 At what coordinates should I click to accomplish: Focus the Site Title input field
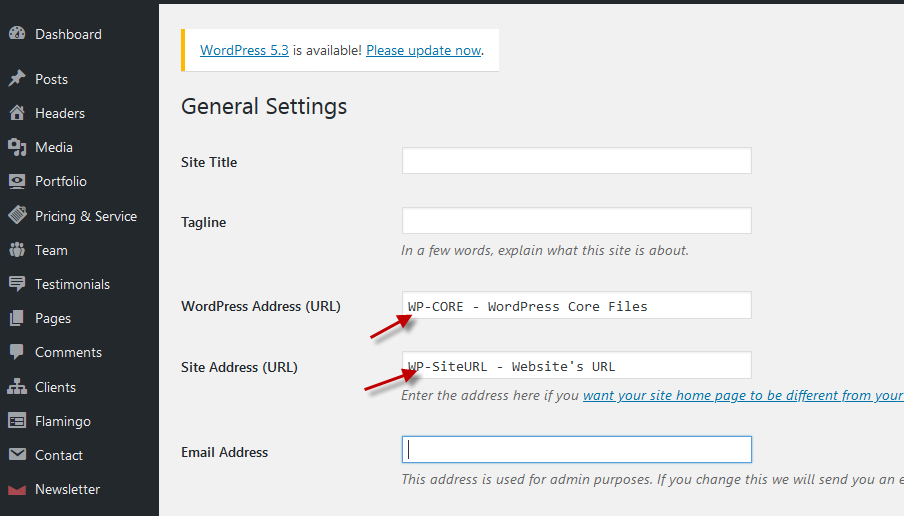(577, 160)
